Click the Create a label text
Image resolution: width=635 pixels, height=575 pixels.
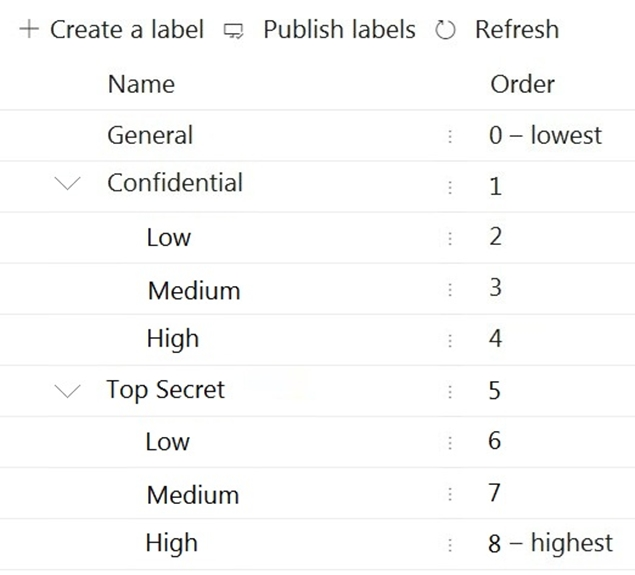pyautogui.click(x=126, y=30)
